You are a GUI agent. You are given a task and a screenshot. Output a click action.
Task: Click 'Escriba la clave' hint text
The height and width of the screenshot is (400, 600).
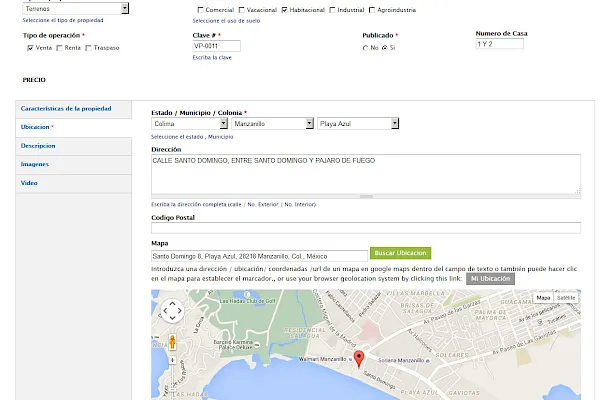[212, 57]
